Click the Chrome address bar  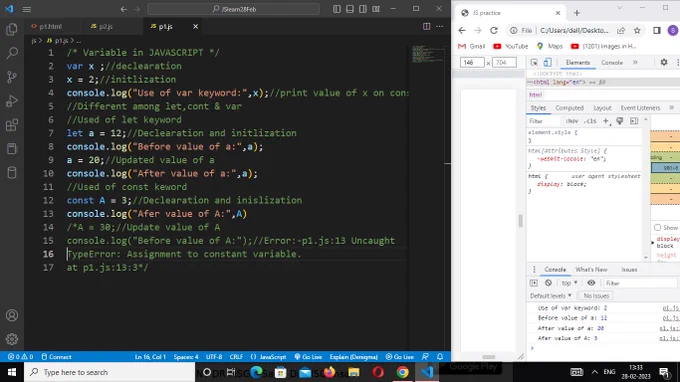574,30
